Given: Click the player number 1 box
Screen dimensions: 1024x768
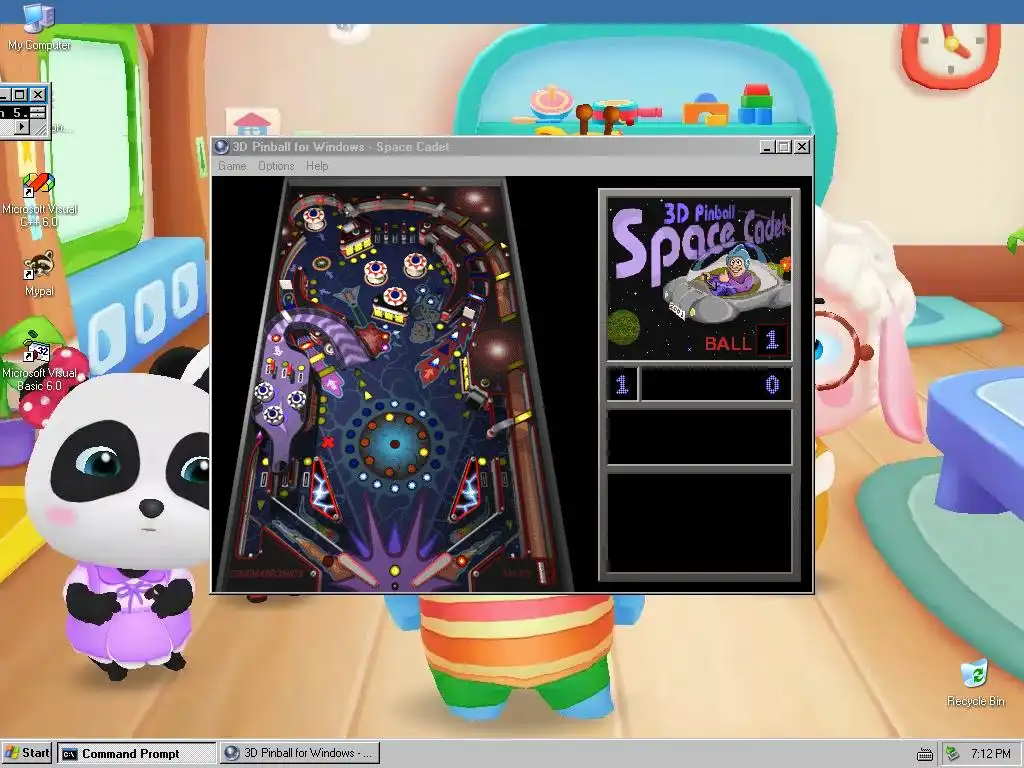Looking at the screenshot, I should (622, 384).
